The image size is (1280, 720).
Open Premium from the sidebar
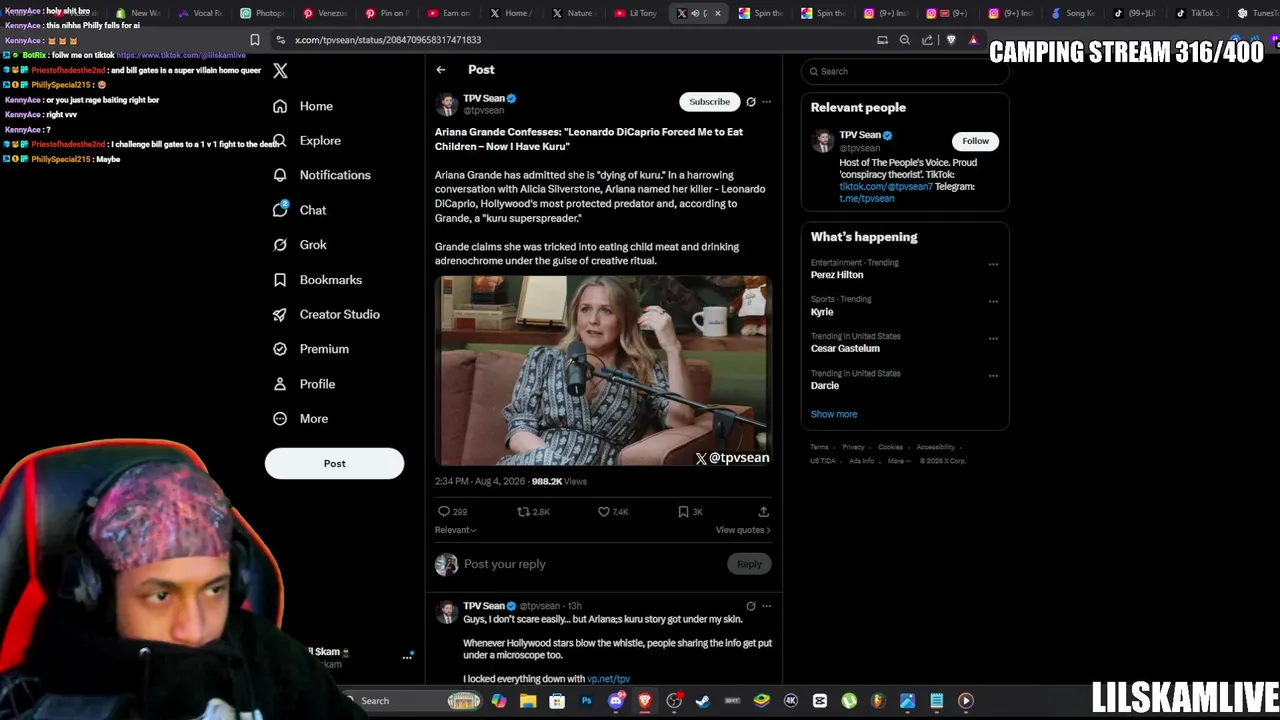311,349
